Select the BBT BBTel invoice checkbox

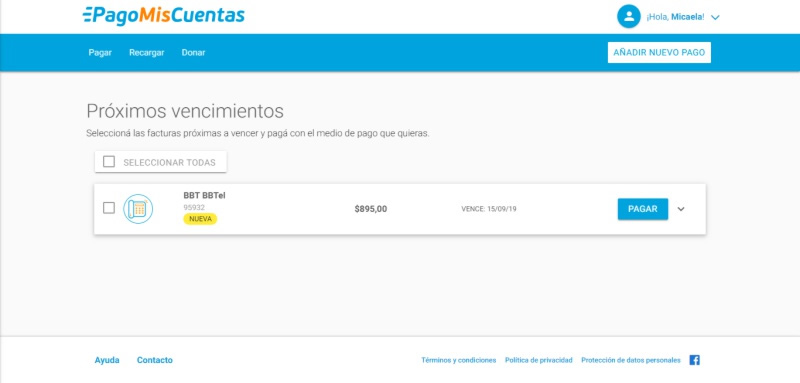pos(109,208)
